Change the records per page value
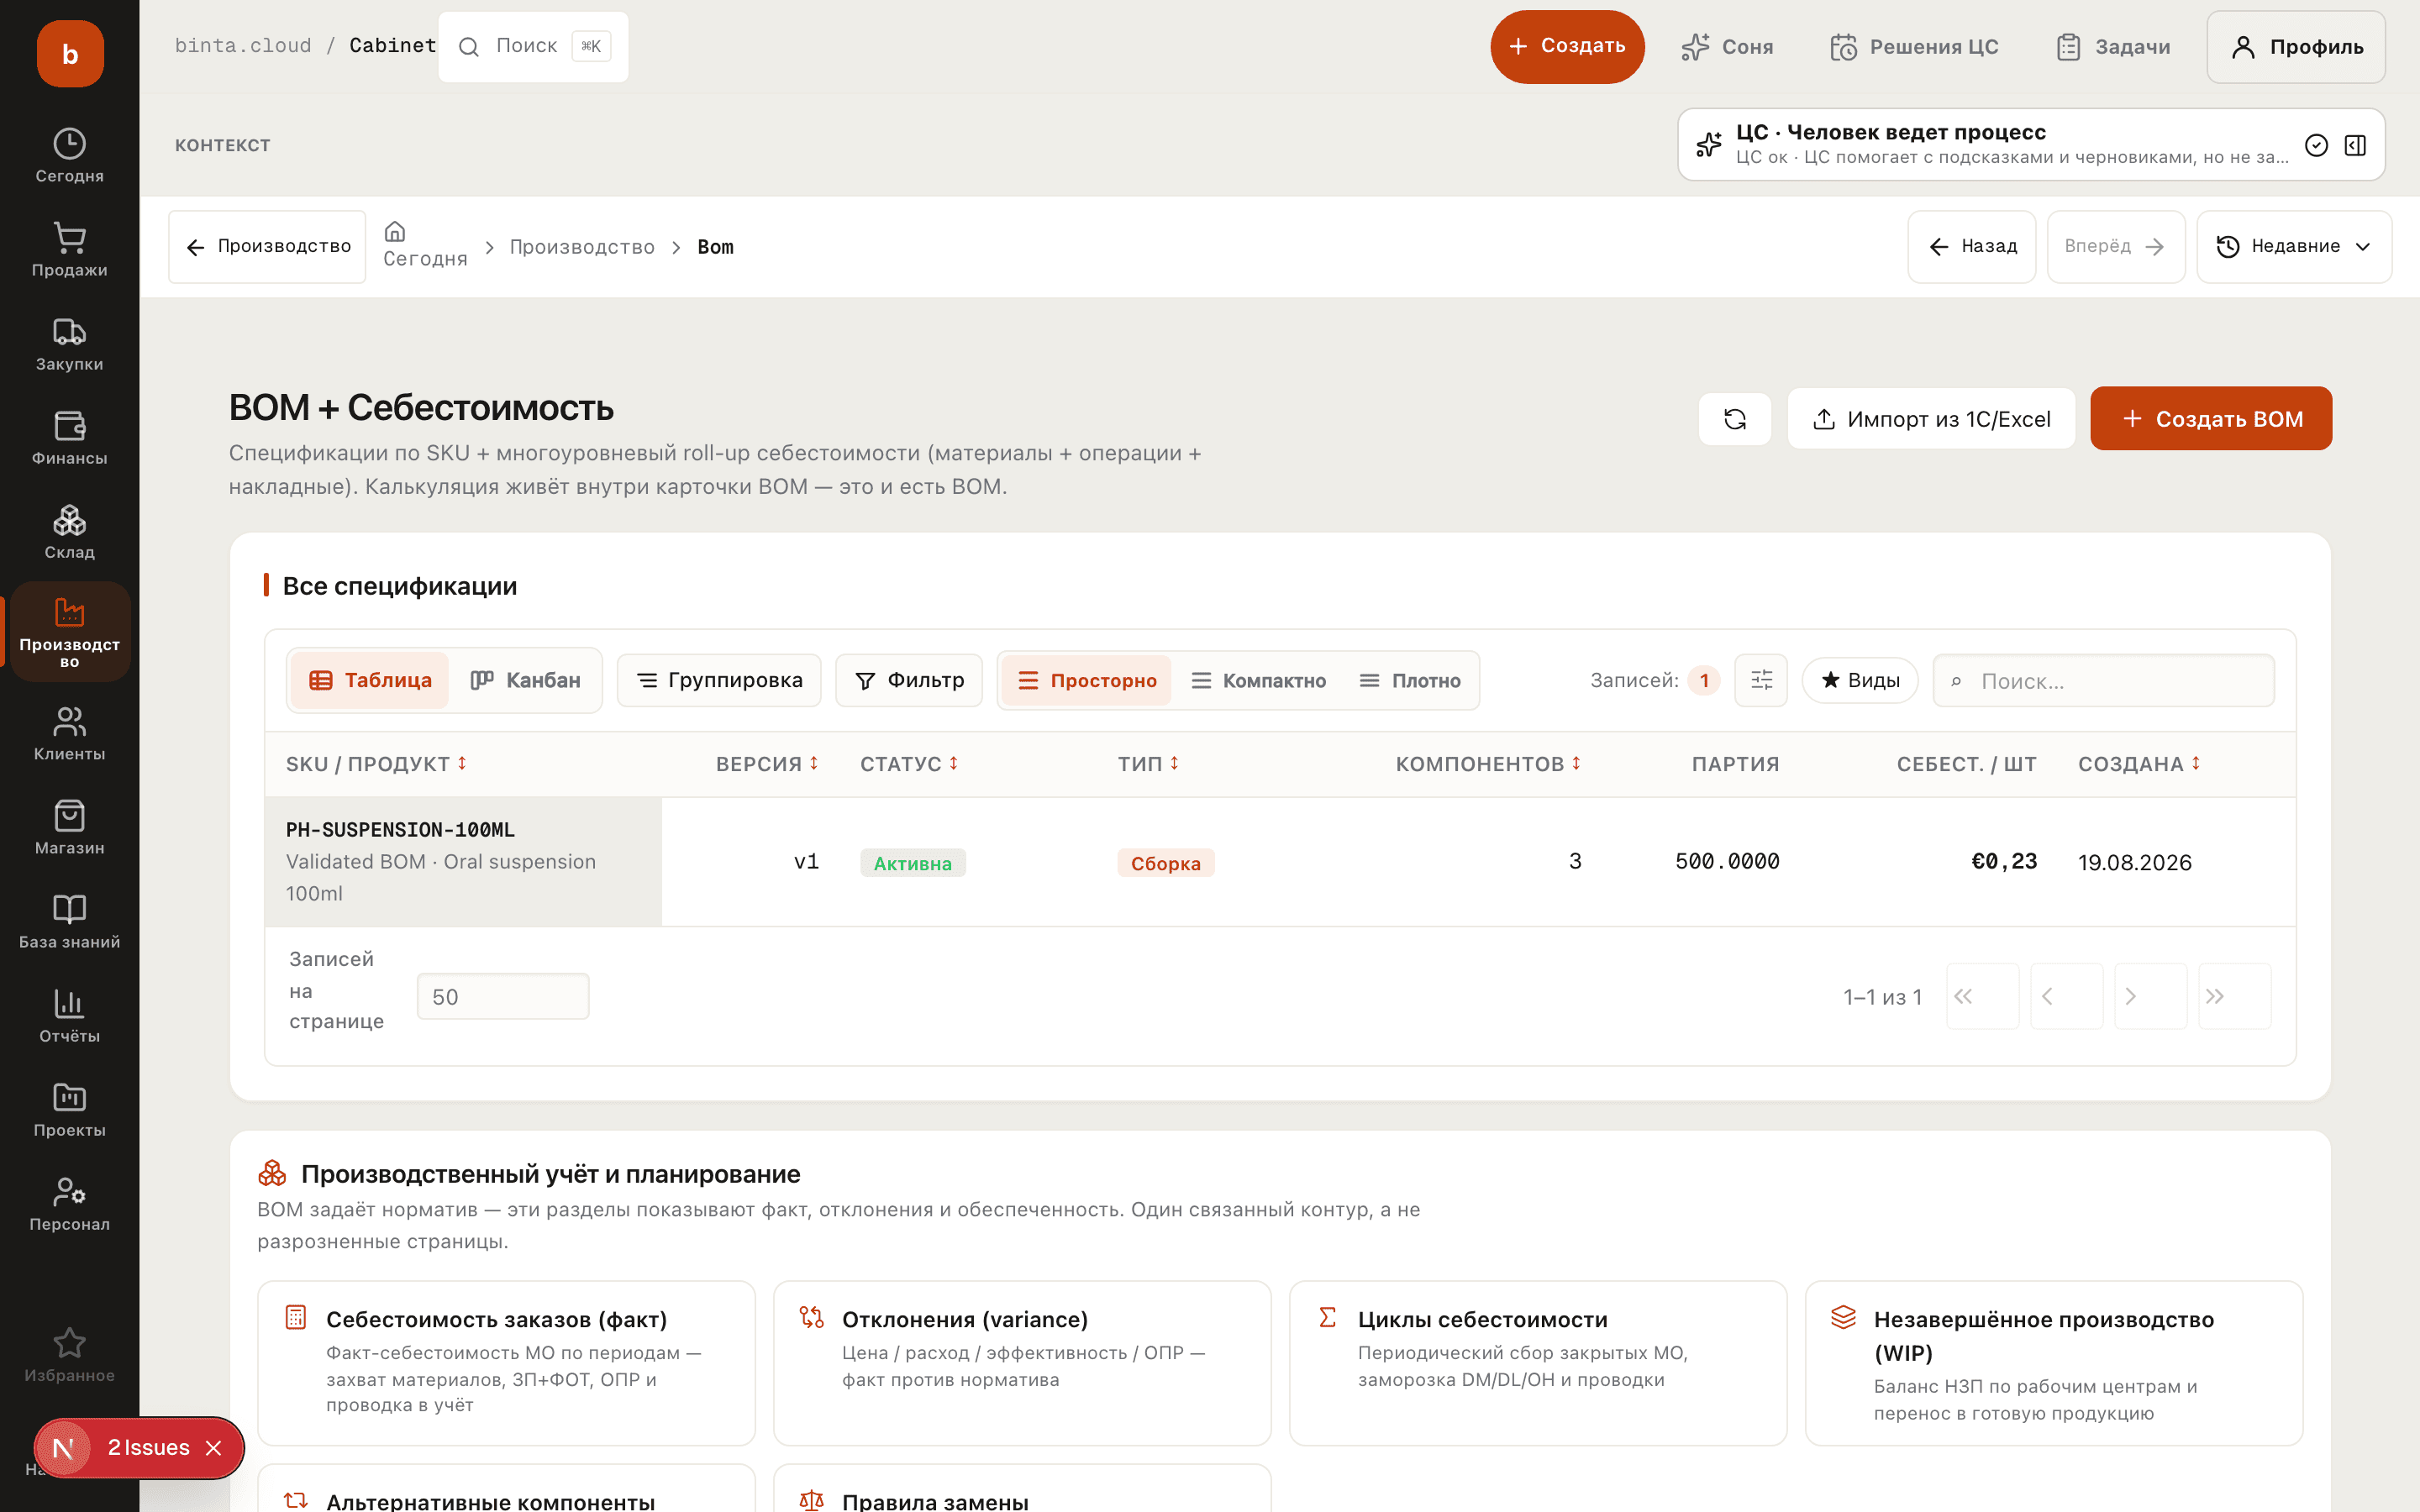Image resolution: width=2420 pixels, height=1512 pixels. tap(503, 996)
